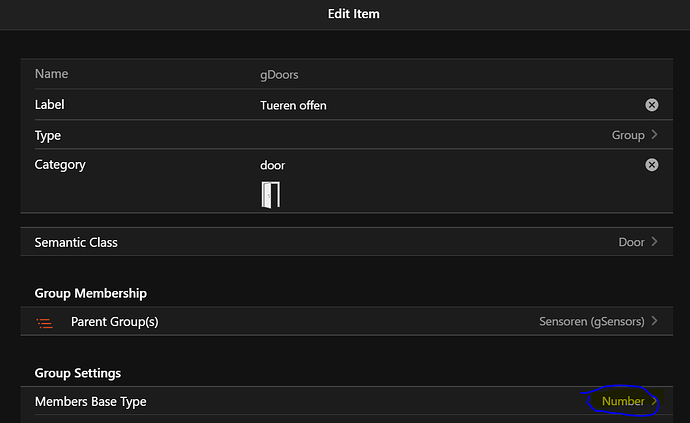Click the Group Settings section header

78,373
